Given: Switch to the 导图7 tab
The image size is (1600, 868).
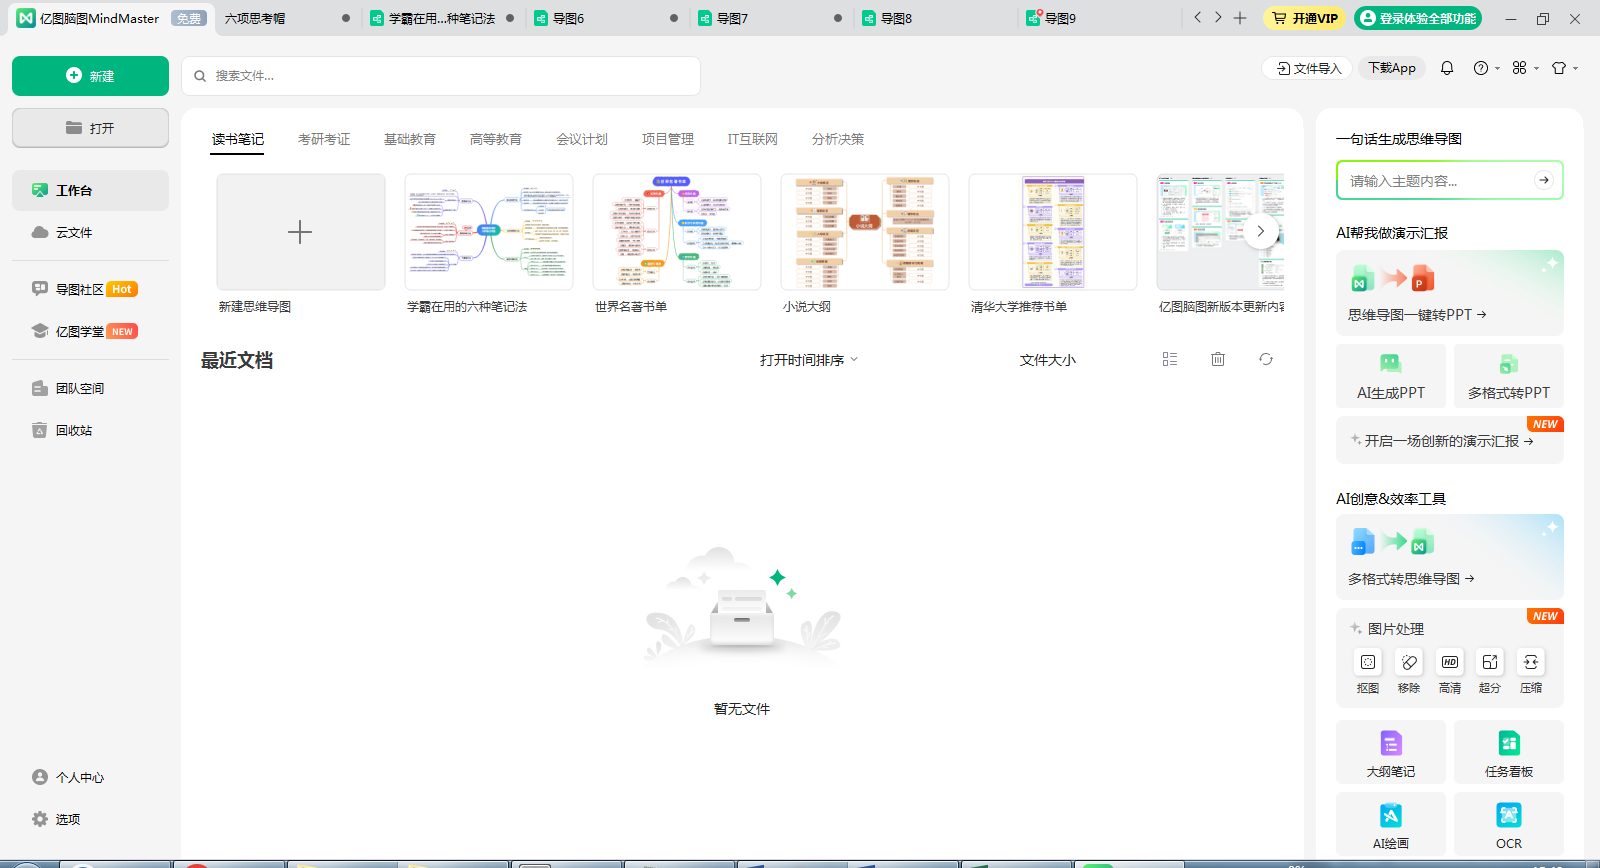Looking at the screenshot, I should click(769, 18).
